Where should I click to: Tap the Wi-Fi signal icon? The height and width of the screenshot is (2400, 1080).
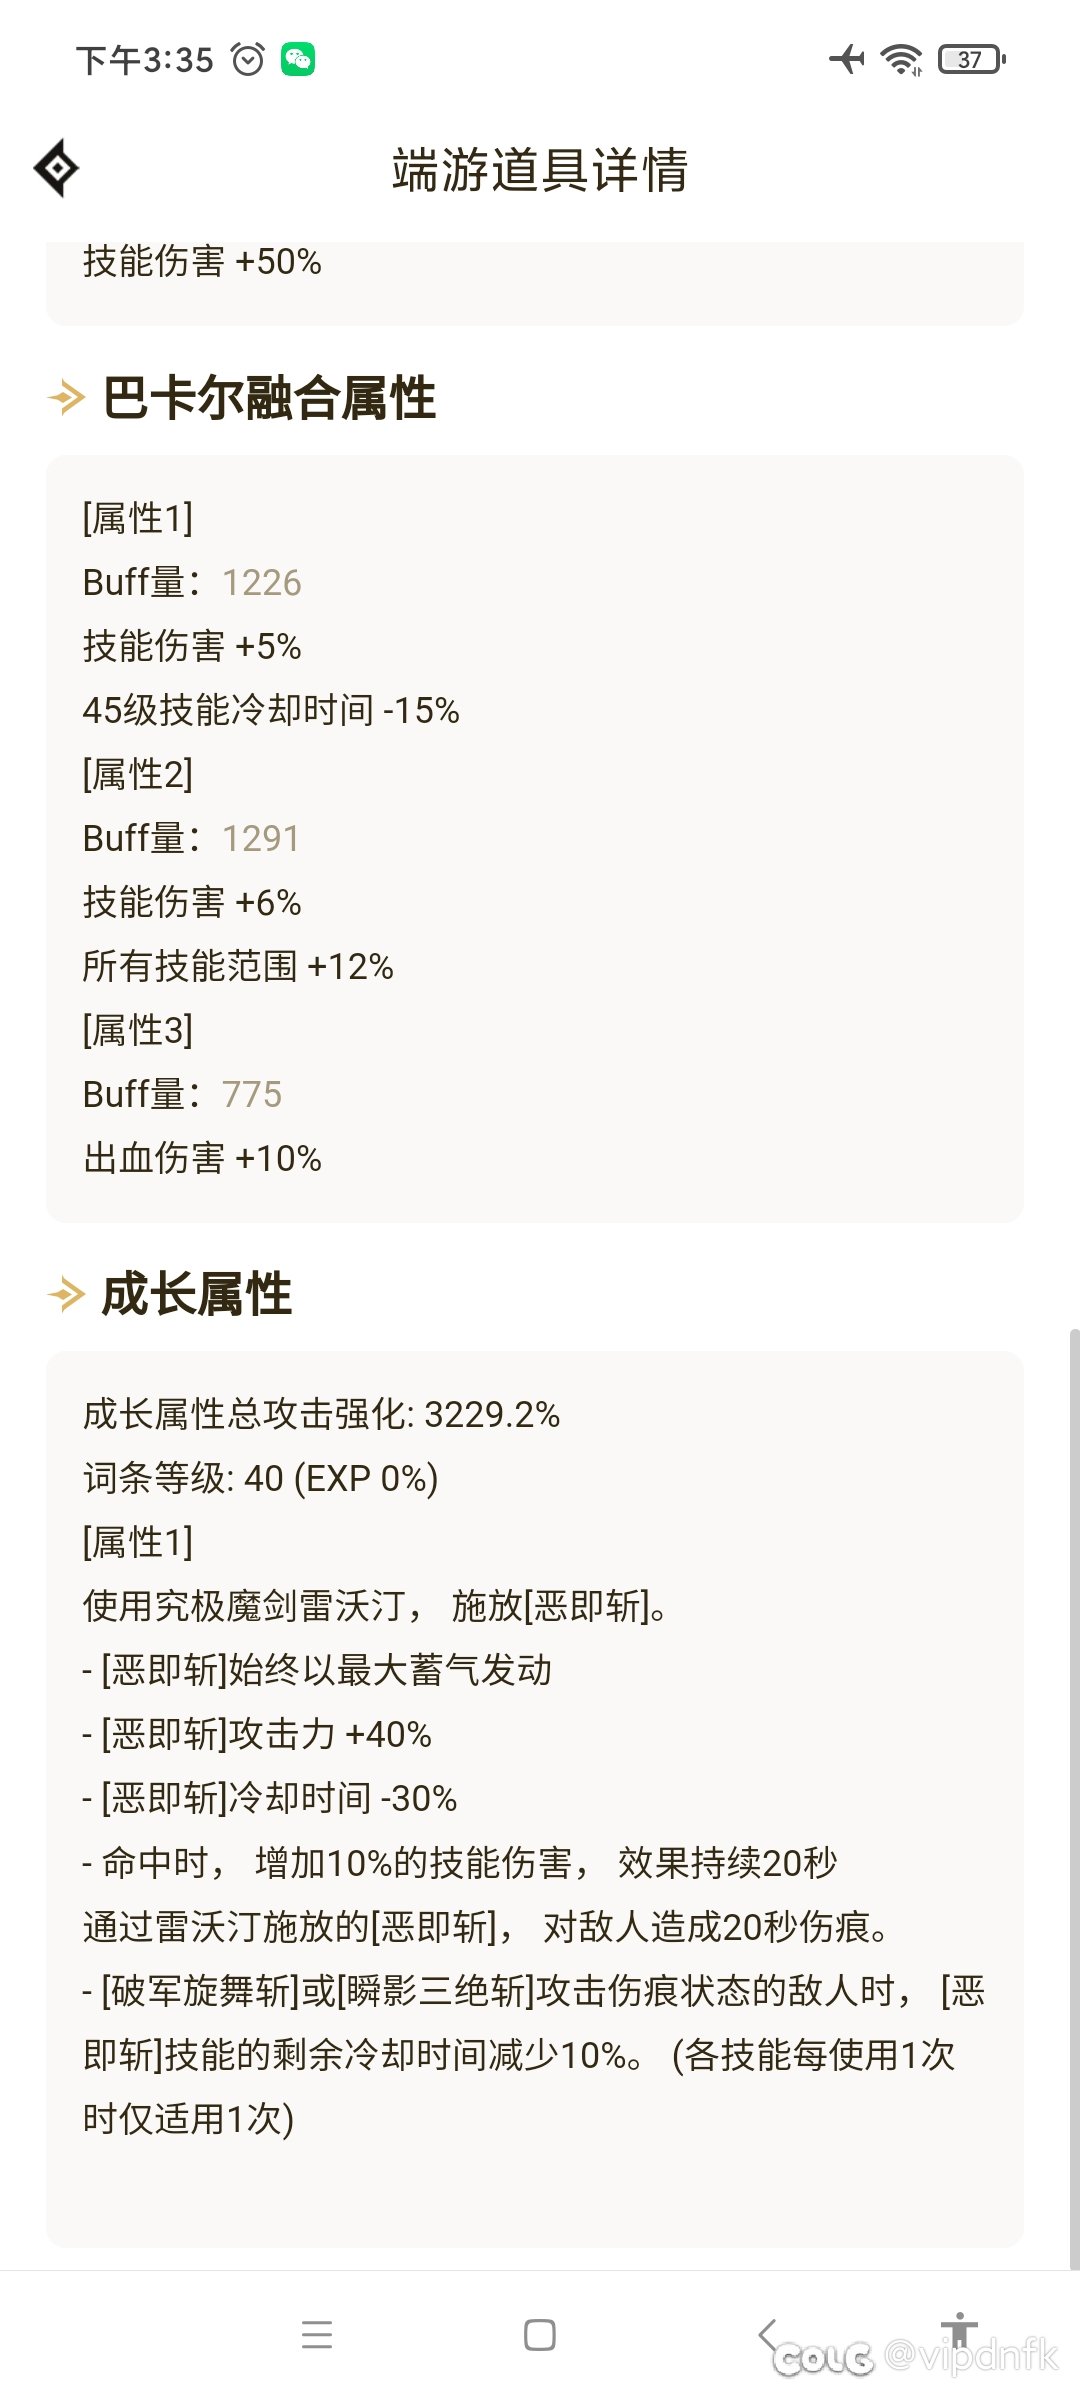pos(902,60)
